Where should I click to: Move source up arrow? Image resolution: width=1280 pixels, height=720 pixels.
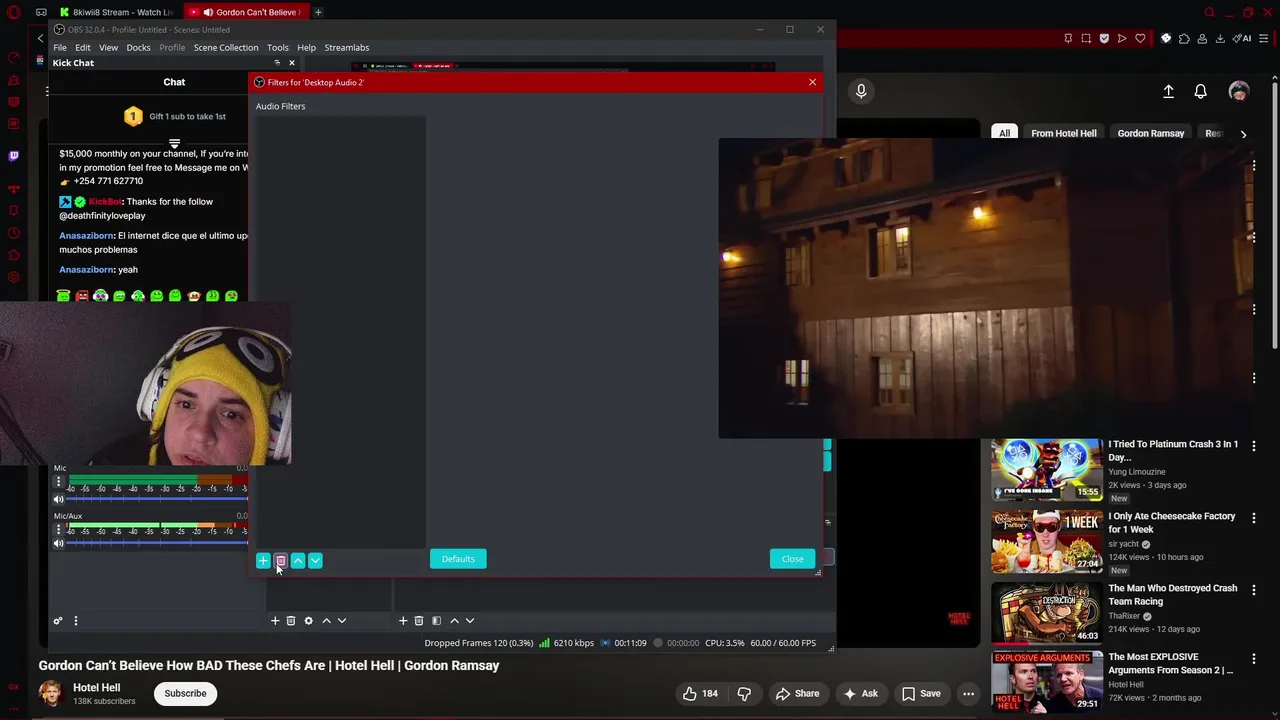click(454, 621)
